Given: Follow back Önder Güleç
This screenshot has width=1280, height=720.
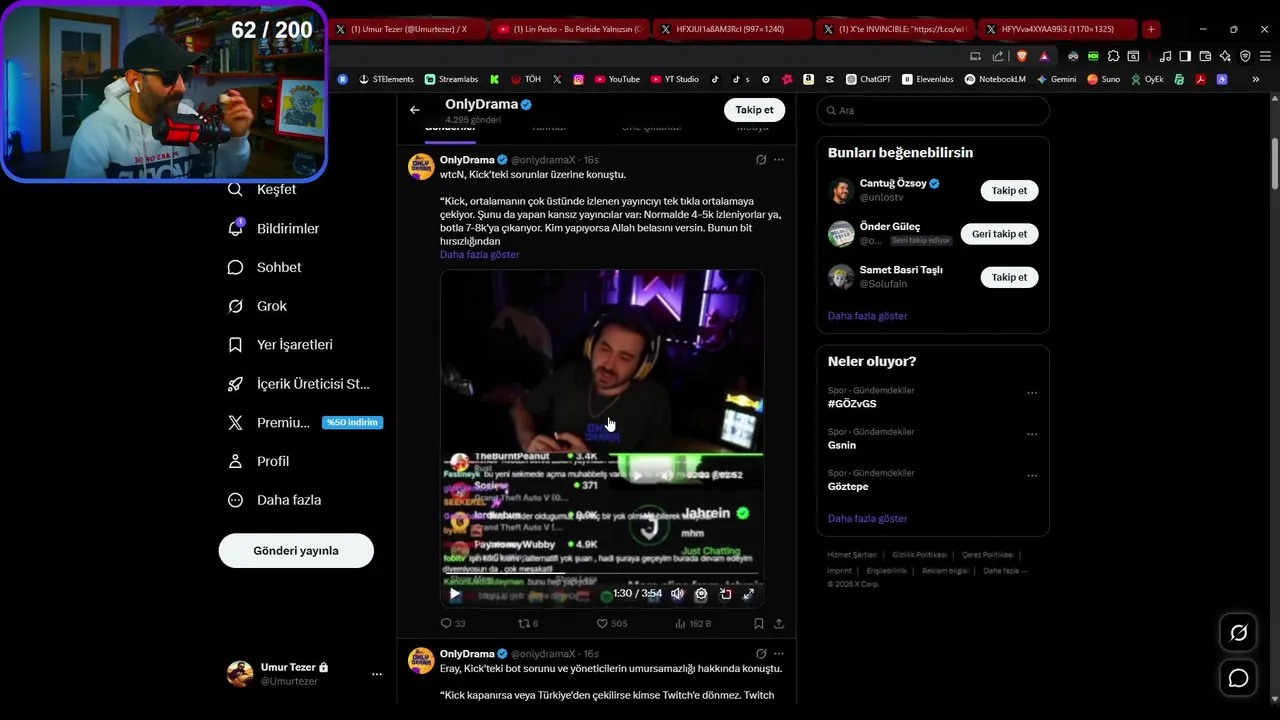Looking at the screenshot, I should [999, 234].
